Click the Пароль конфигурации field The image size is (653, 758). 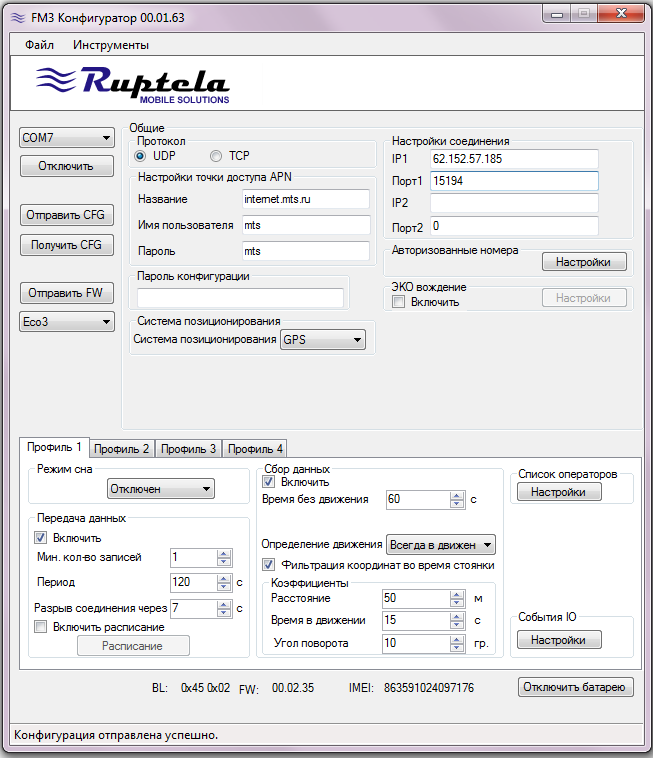click(x=240, y=298)
